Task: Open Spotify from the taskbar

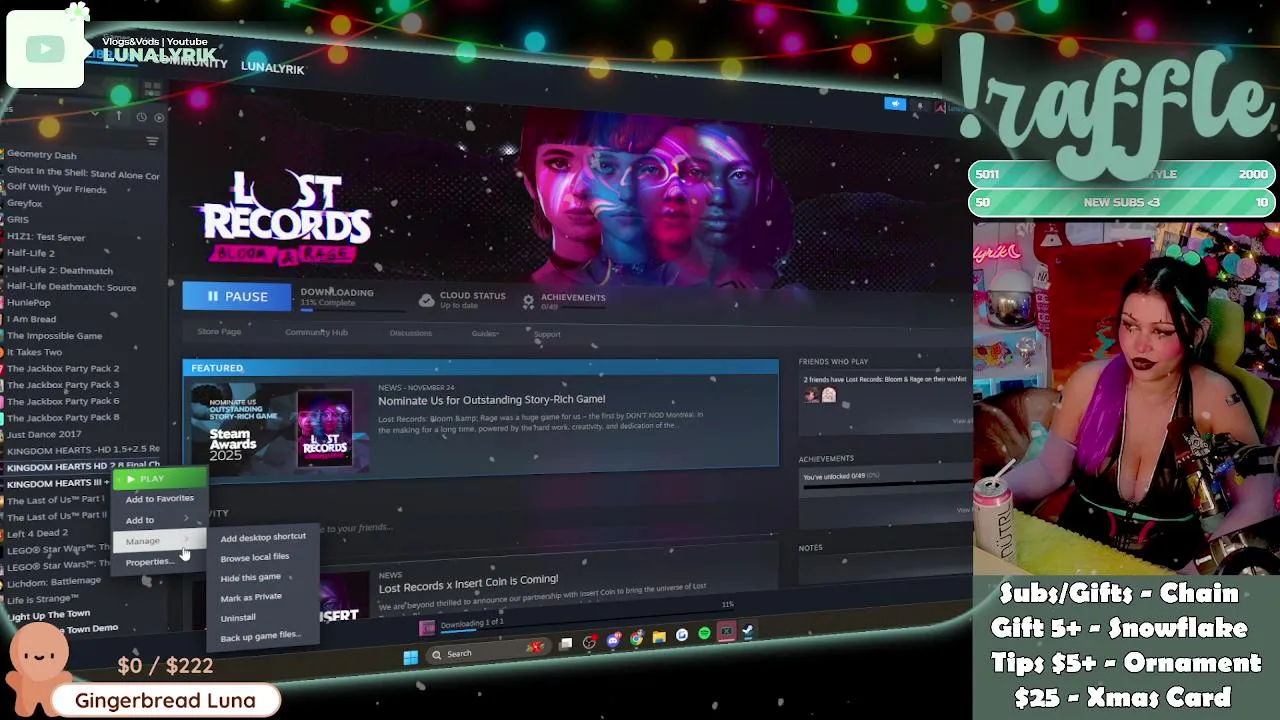Action: pyautogui.click(x=704, y=633)
